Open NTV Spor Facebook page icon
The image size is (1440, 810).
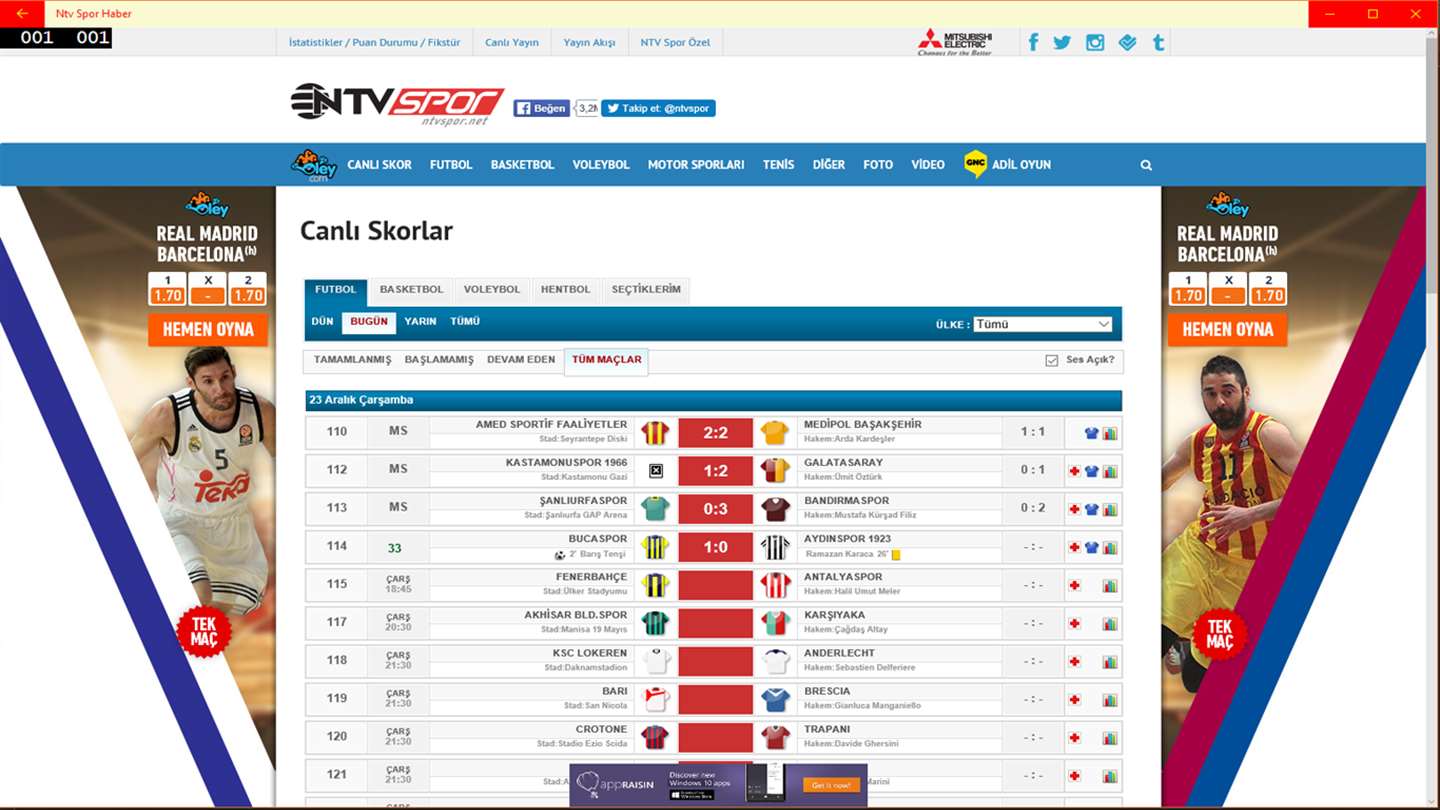tap(1033, 42)
